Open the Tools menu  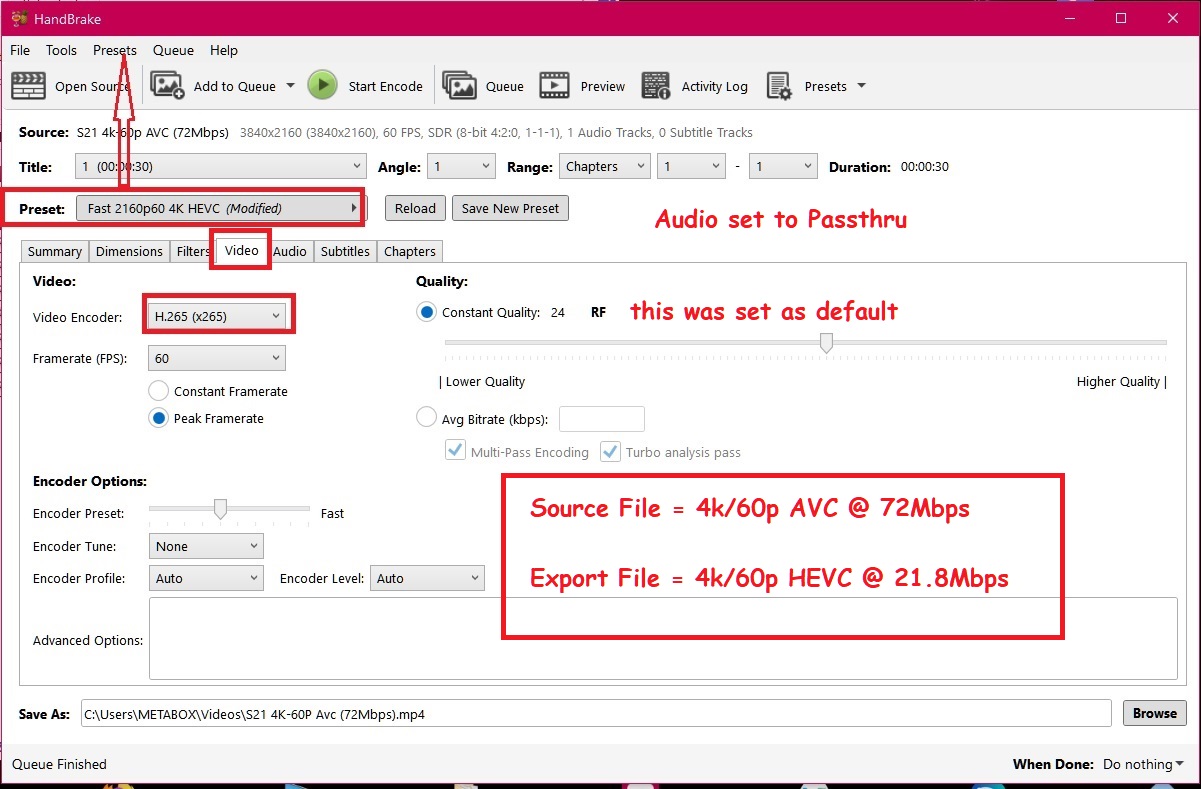[61, 50]
